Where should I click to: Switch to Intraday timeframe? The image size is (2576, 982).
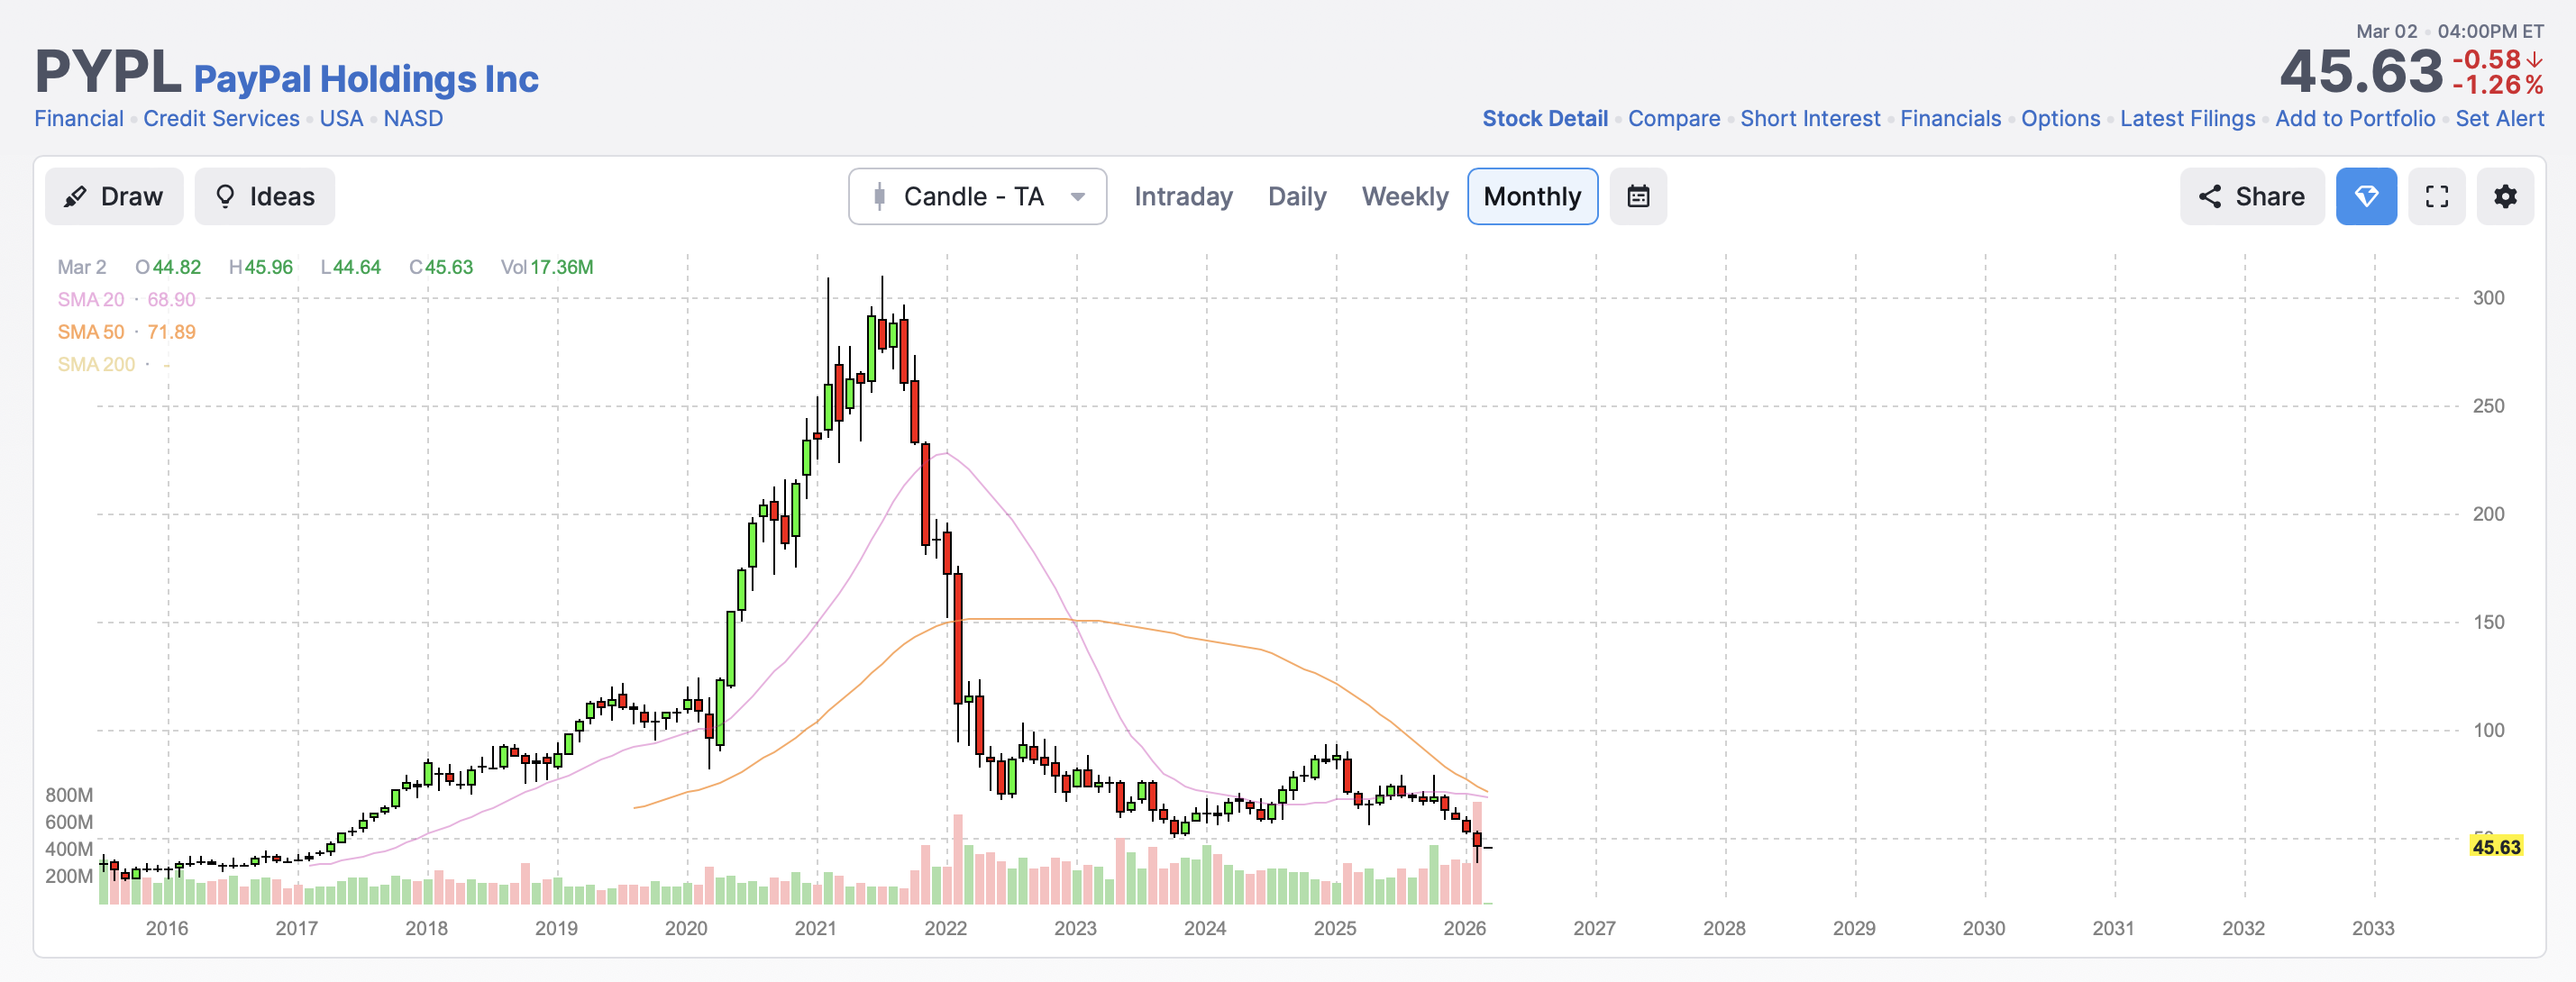(x=1182, y=196)
